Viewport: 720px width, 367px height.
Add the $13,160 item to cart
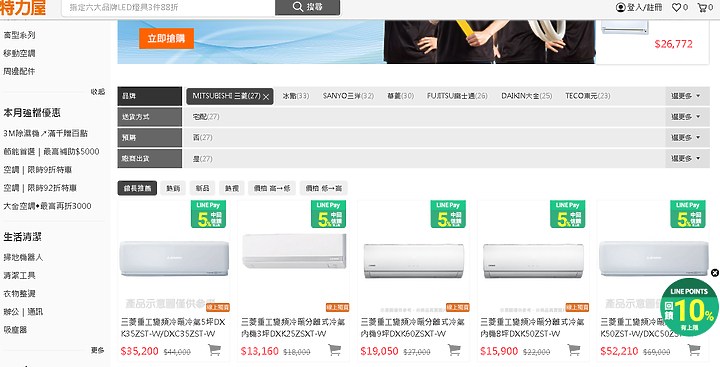pos(335,350)
